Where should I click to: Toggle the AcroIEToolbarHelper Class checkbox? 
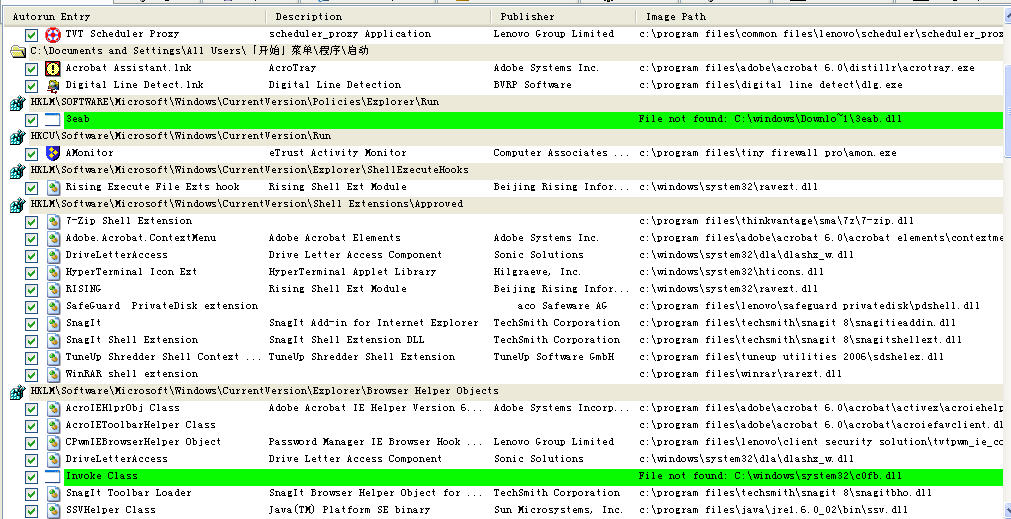[31, 426]
